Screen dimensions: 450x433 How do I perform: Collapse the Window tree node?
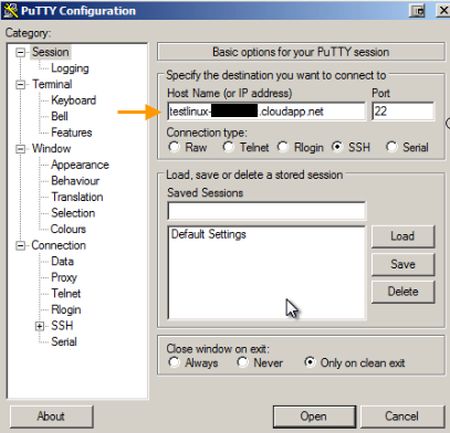pyautogui.click(x=21, y=149)
